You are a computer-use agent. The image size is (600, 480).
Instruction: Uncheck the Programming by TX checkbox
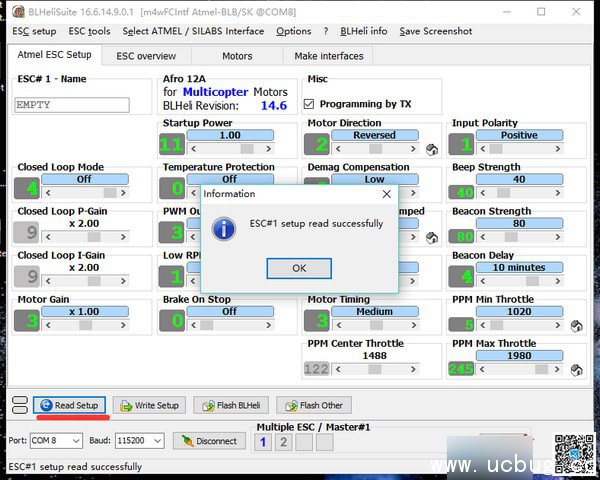coord(310,104)
